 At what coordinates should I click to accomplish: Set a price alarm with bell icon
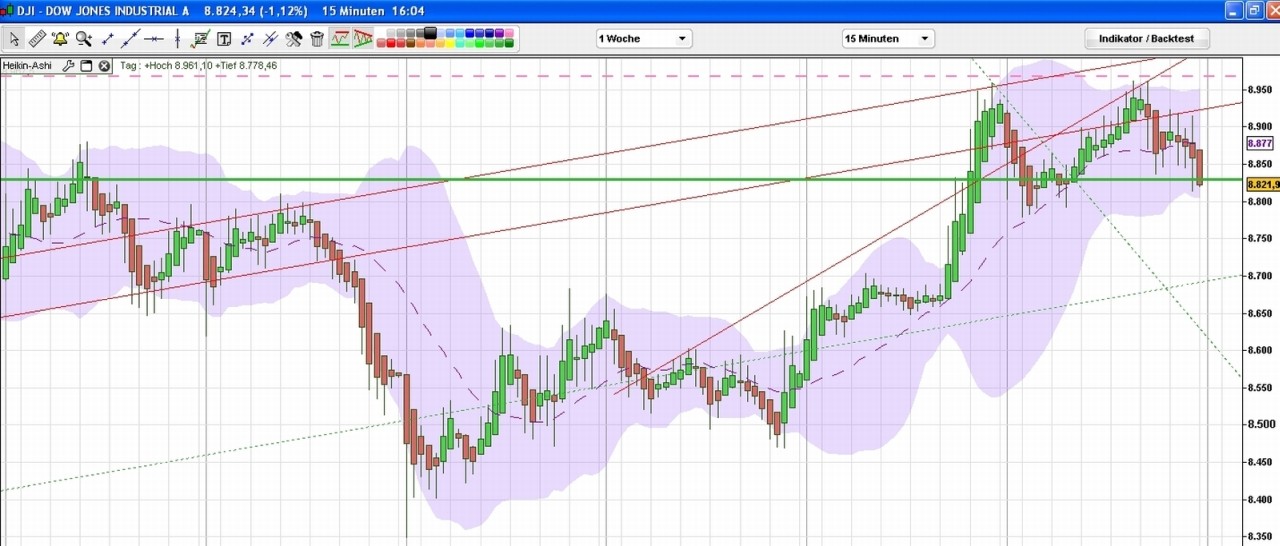tap(60, 39)
